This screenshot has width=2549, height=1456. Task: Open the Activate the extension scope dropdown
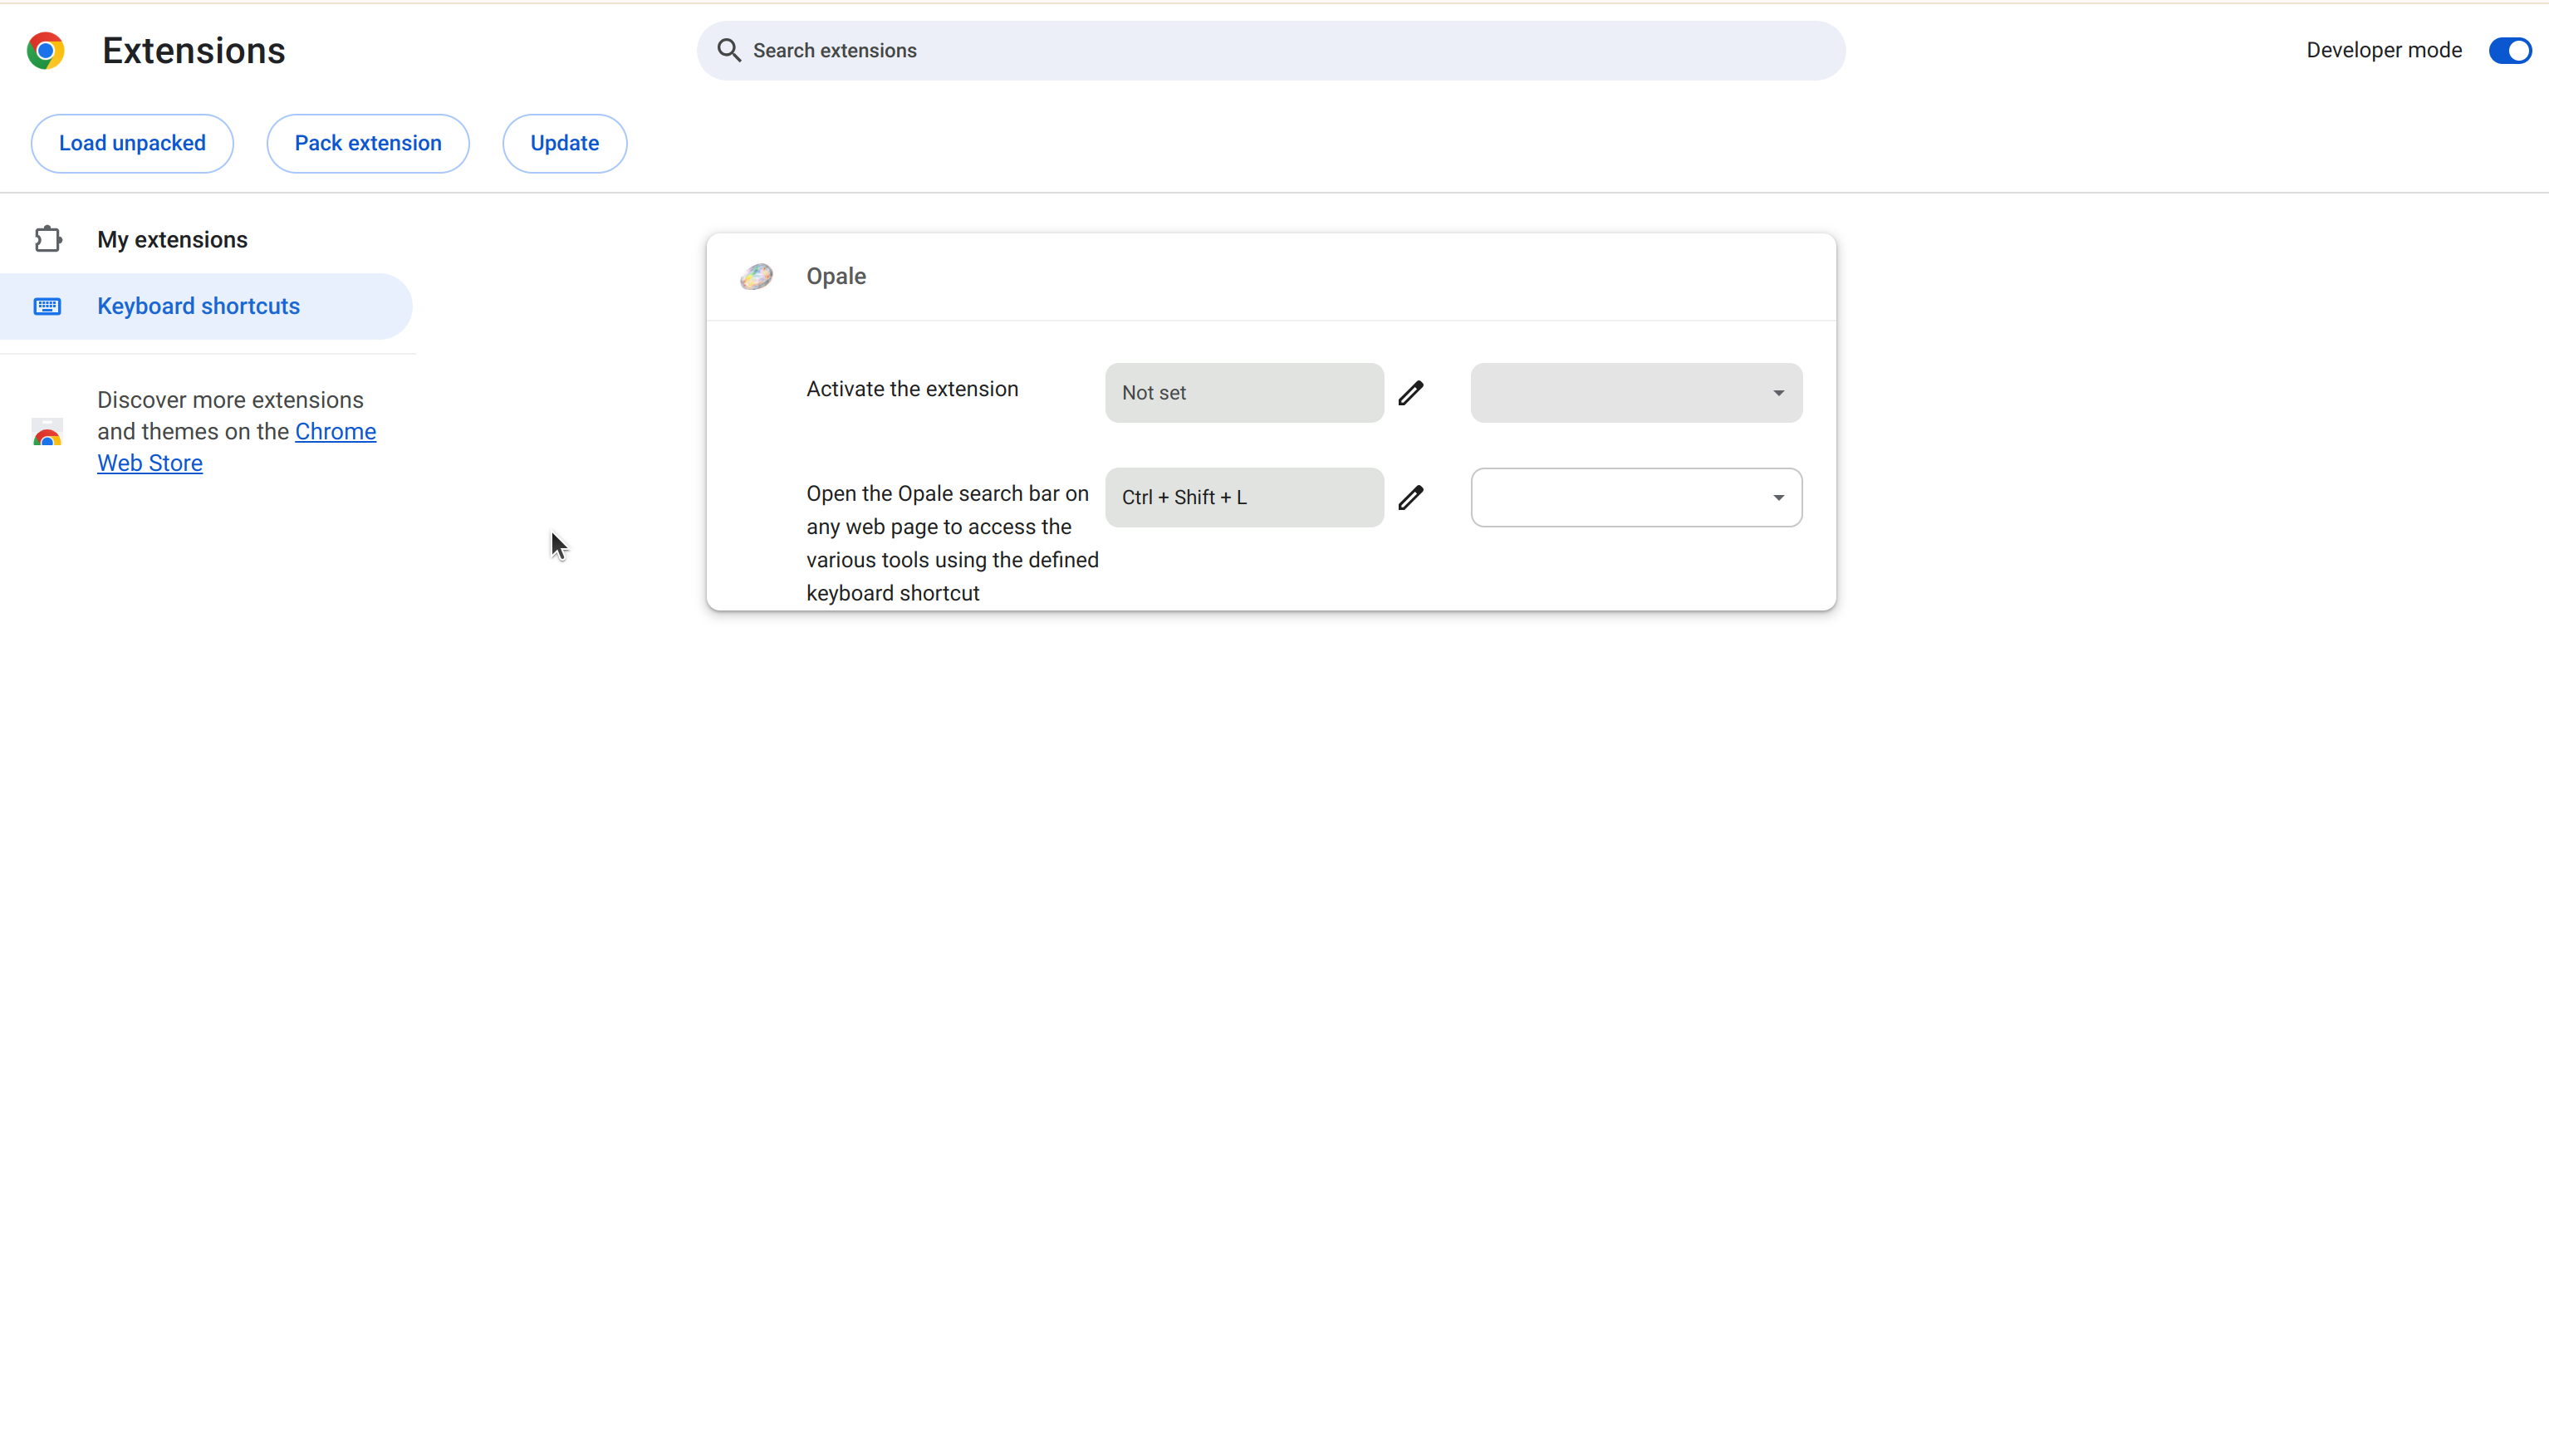click(x=1636, y=393)
